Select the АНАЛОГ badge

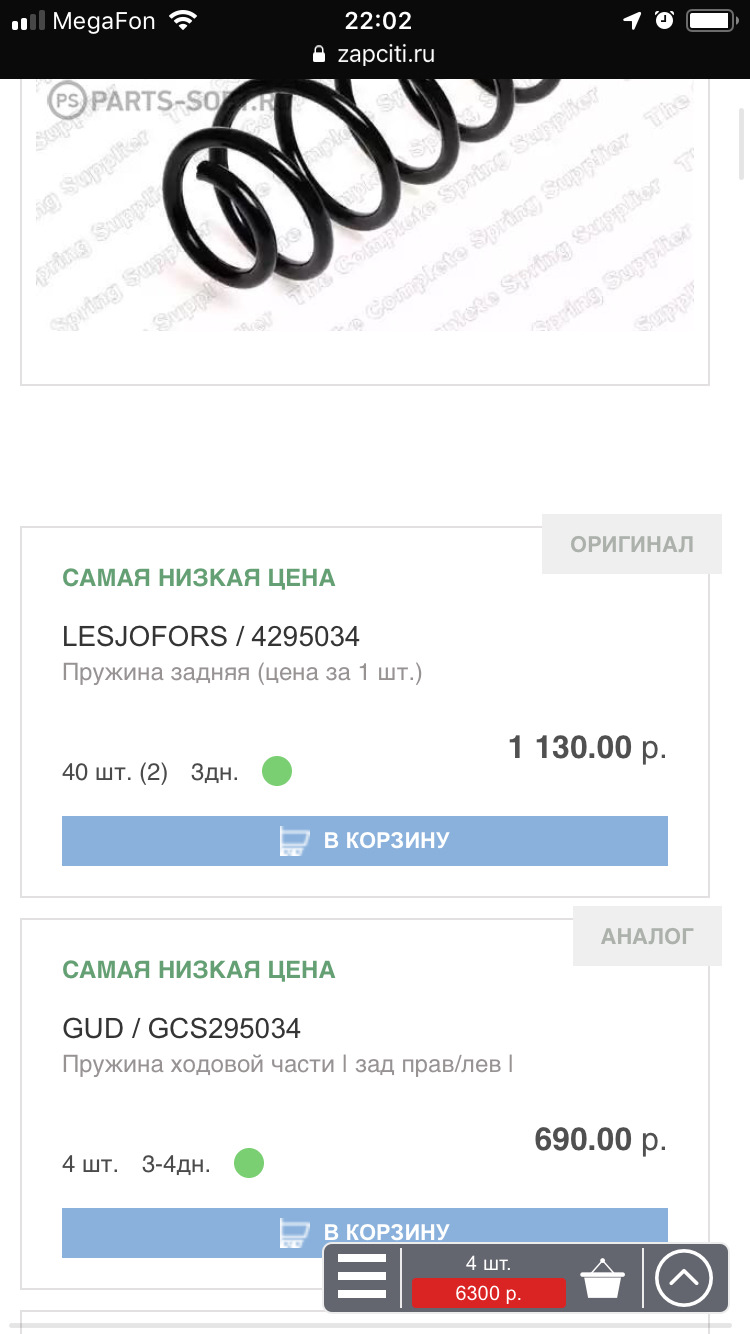(646, 936)
